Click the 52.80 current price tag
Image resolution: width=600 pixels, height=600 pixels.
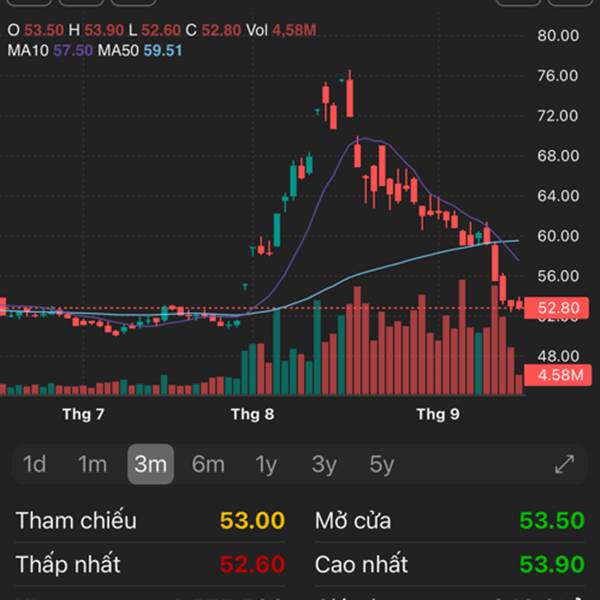coord(556,308)
